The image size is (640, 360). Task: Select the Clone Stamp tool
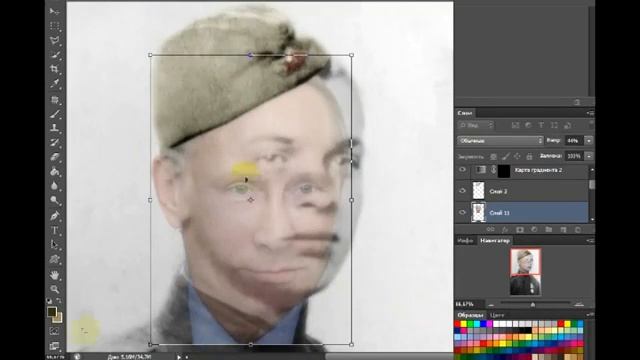[54, 128]
